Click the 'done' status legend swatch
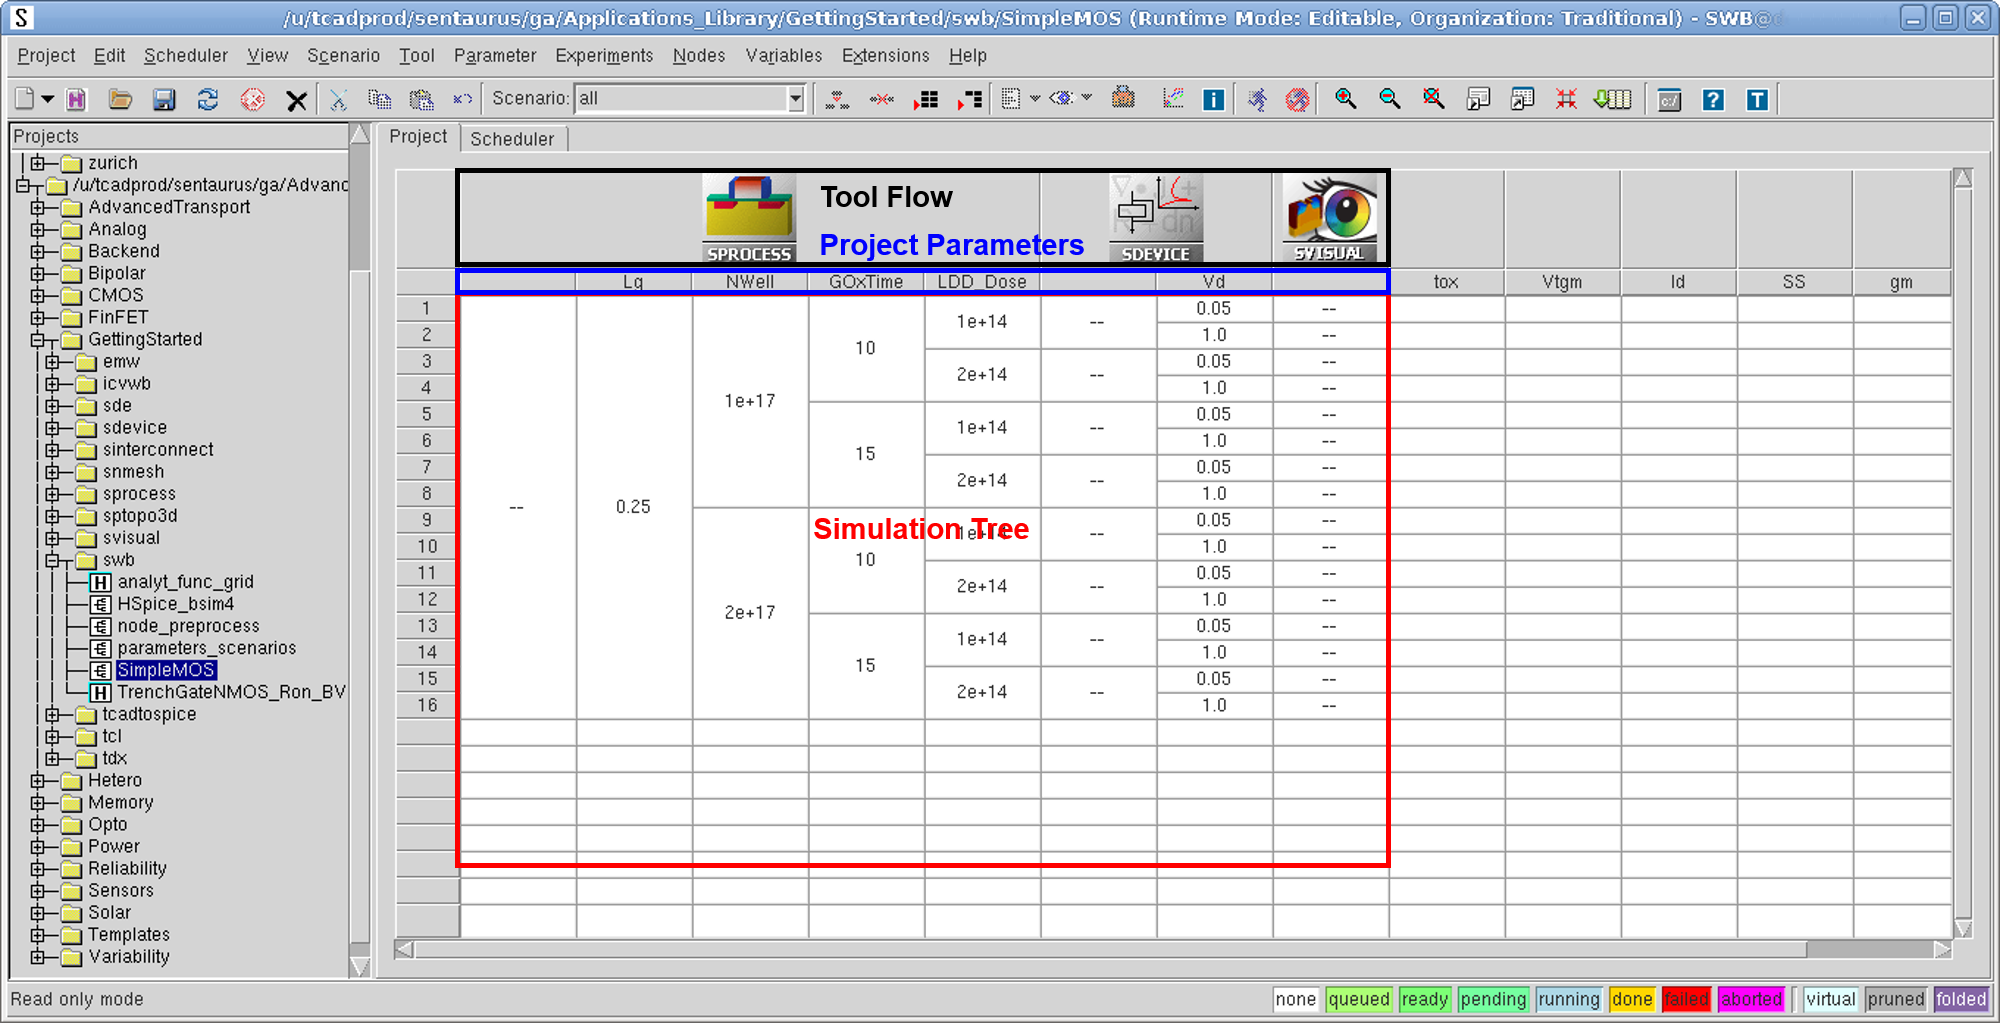The width and height of the screenshot is (2000, 1023). (x=1632, y=999)
